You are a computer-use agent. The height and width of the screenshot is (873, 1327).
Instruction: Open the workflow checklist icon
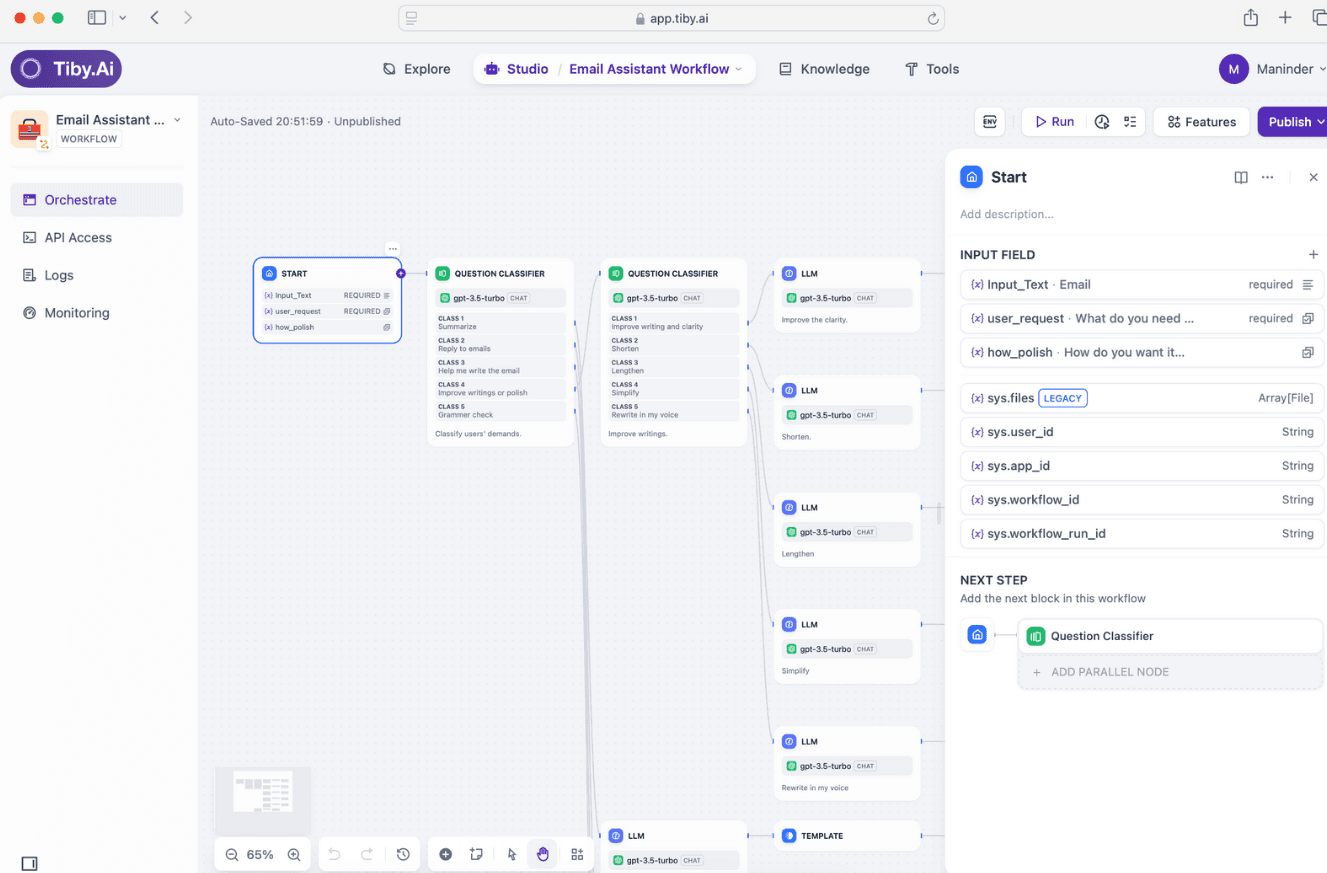[1131, 122]
